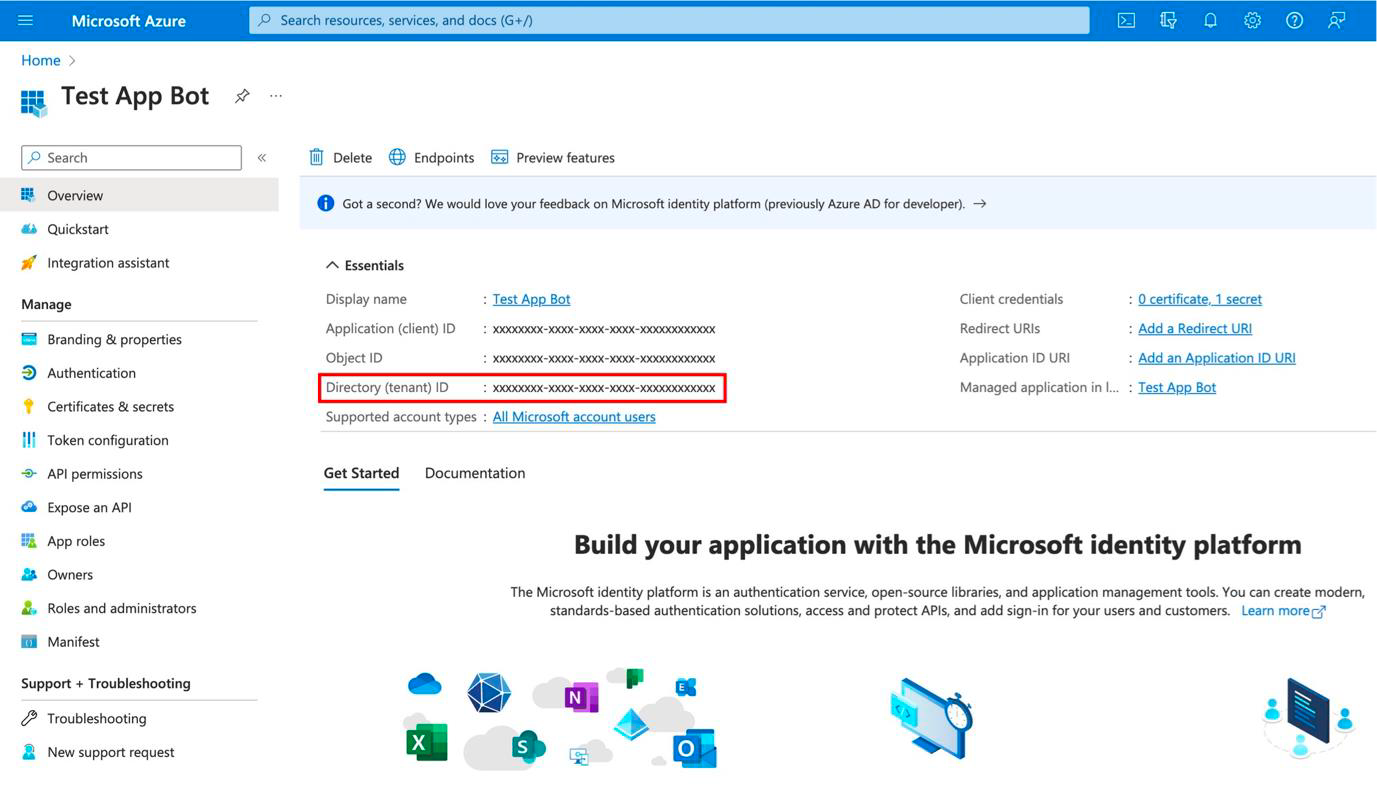Open Preview features
The image size is (1377, 788).
pos(552,158)
